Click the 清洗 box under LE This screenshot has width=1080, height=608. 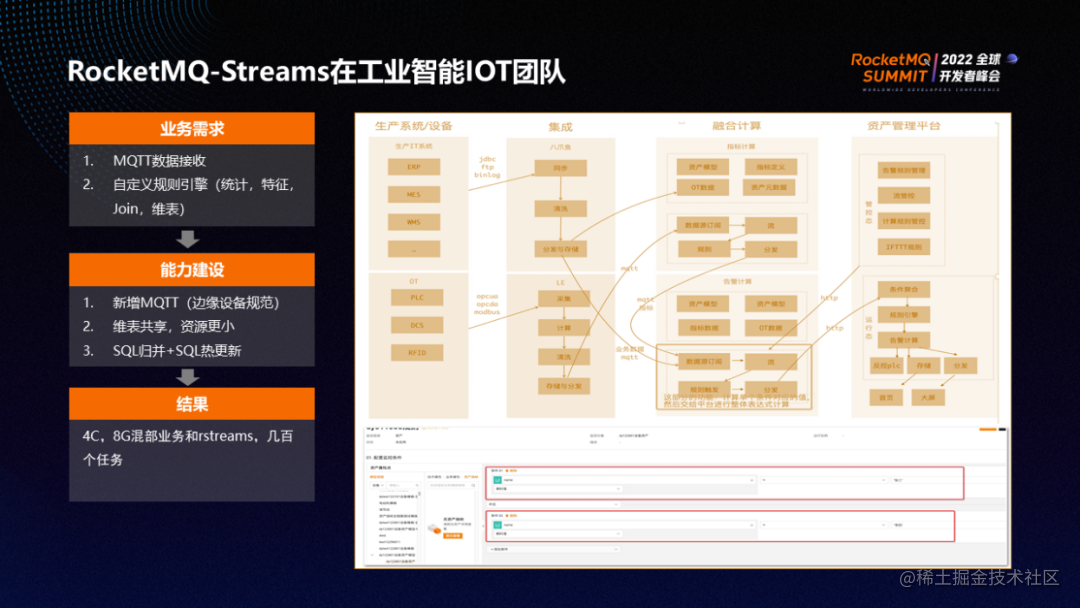[x=564, y=357]
